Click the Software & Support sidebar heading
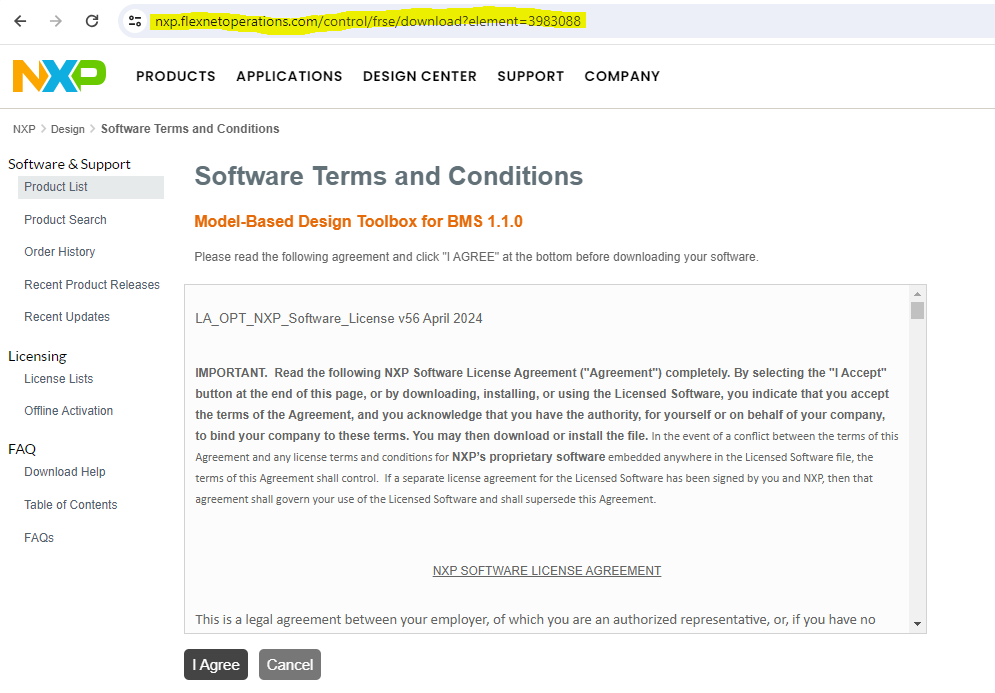995x693 pixels. [x=69, y=164]
